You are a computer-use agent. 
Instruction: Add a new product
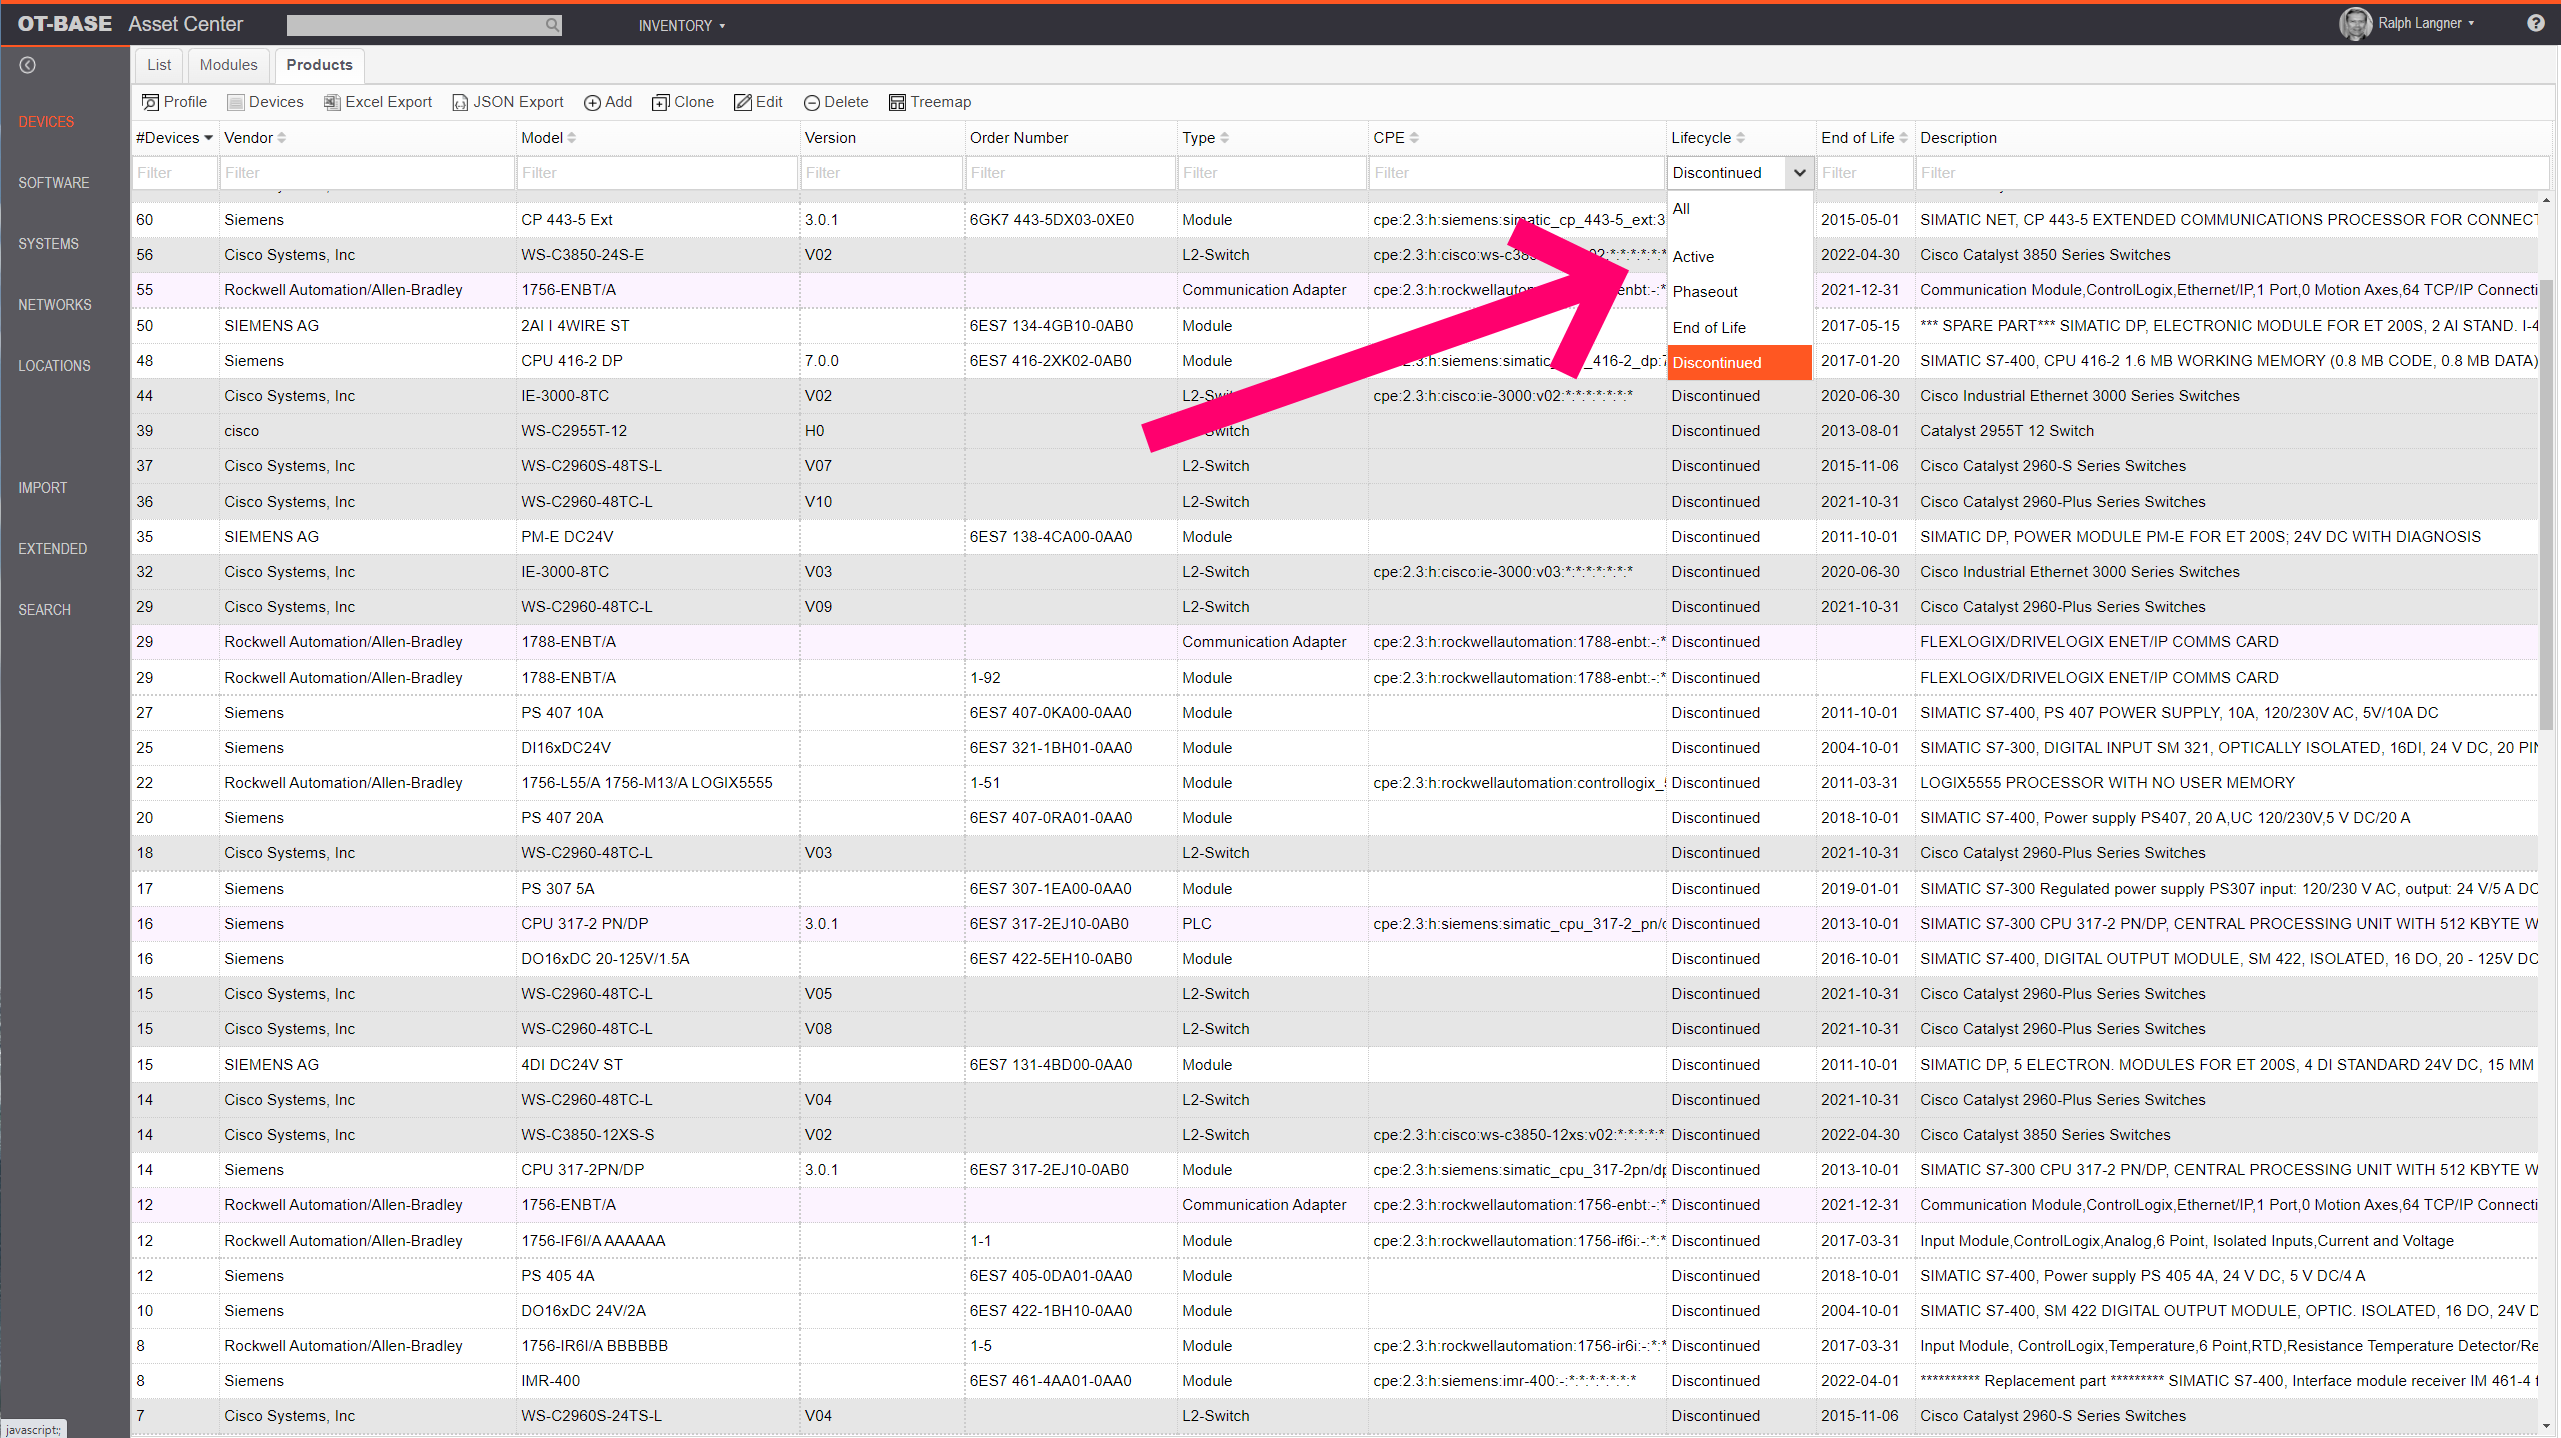coord(608,102)
